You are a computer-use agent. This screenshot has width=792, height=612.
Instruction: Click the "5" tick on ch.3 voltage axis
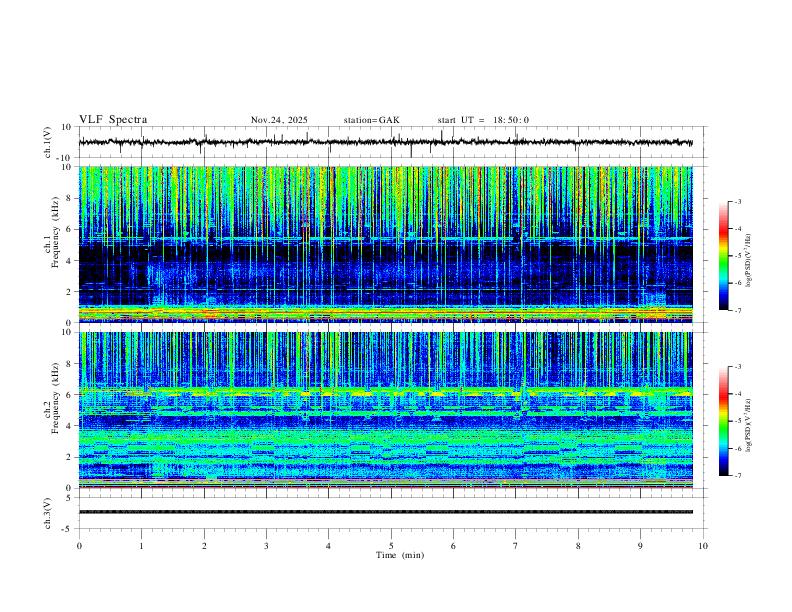[70, 497]
